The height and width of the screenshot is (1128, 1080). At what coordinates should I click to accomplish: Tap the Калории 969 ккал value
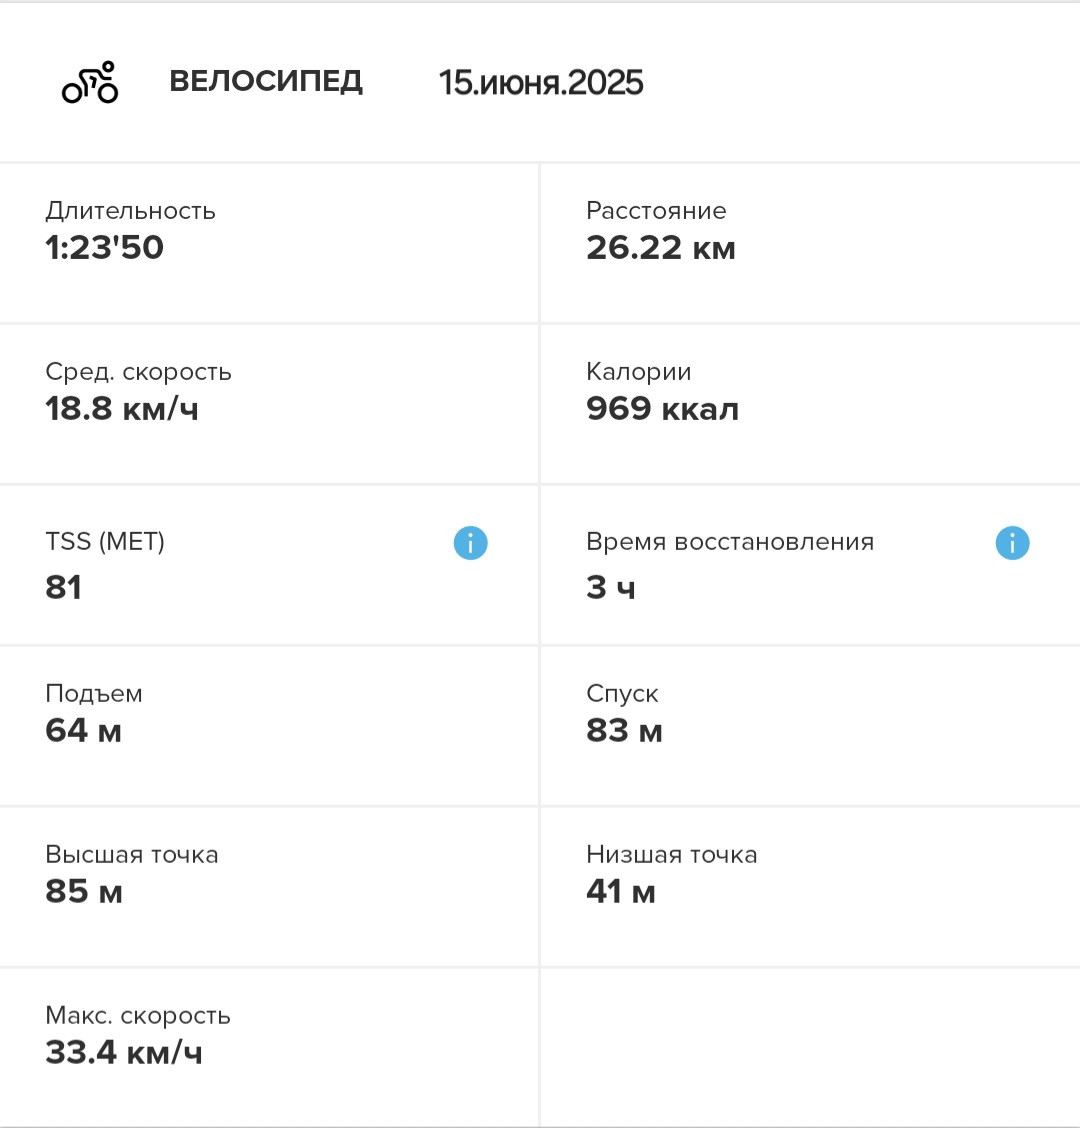coord(663,409)
